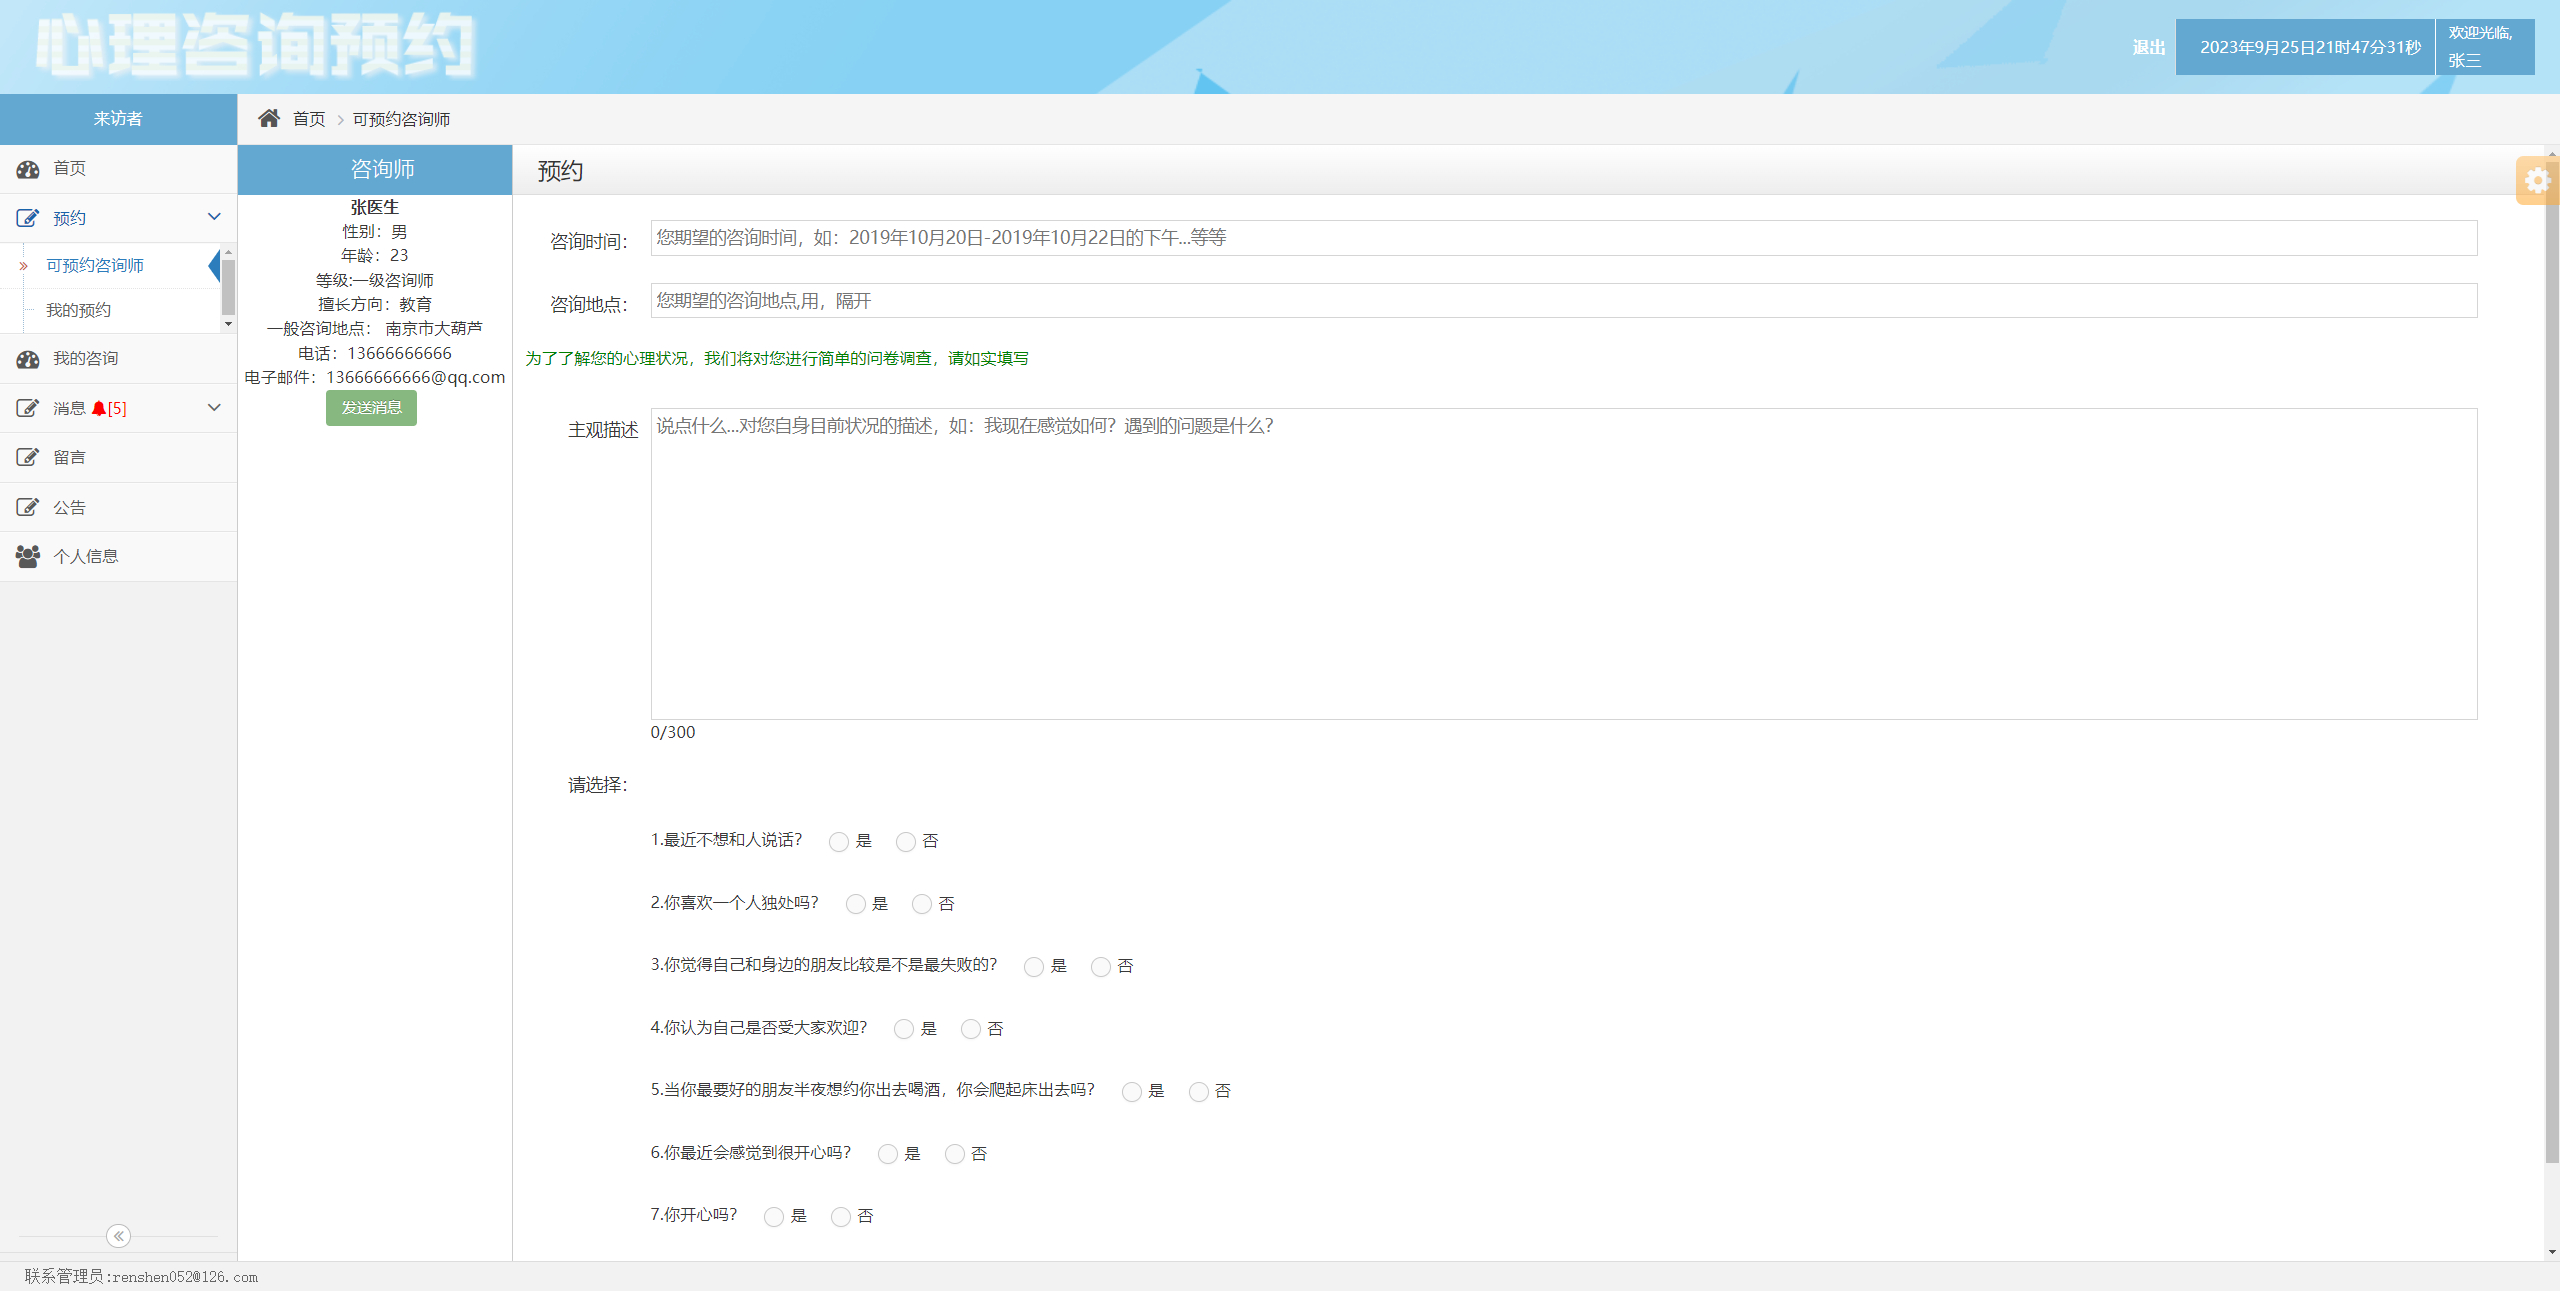Collapse the sidebar using double-arrow icon
This screenshot has height=1291, width=2560.
118,1236
